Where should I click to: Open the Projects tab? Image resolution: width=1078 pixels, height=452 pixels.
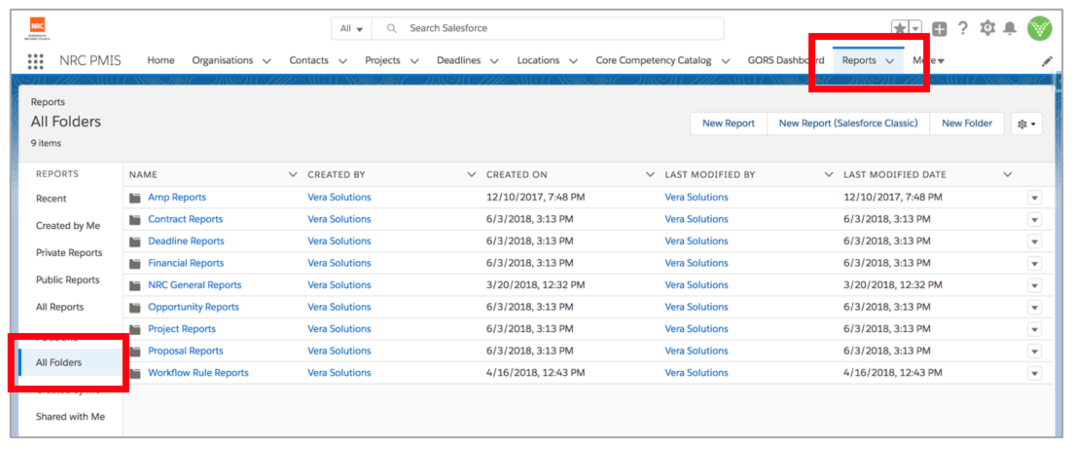click(382, 61)
